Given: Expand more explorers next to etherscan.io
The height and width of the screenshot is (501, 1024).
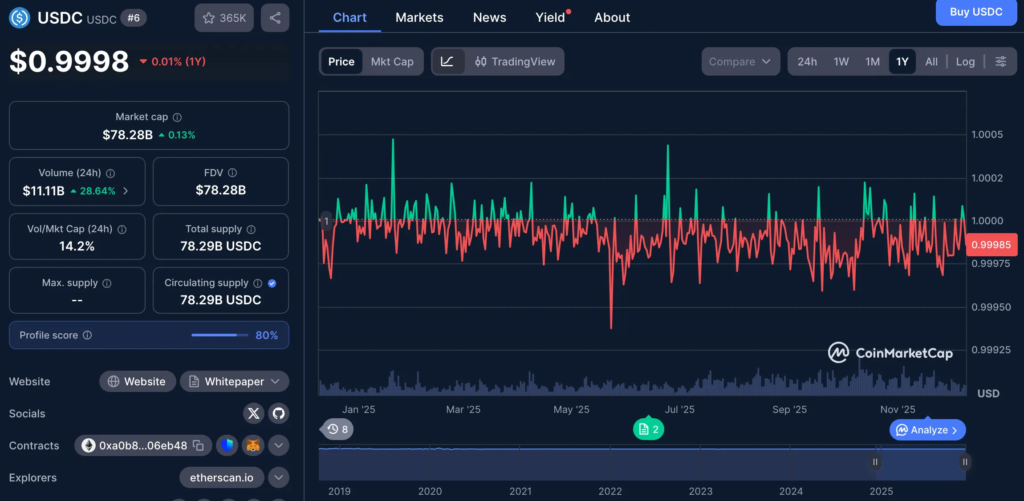Looking at the screenshot, I should tap(279, 478).
